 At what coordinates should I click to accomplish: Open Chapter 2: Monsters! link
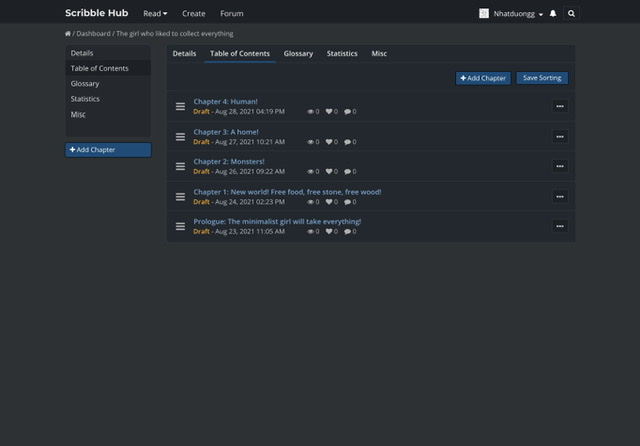pos(229,161)
